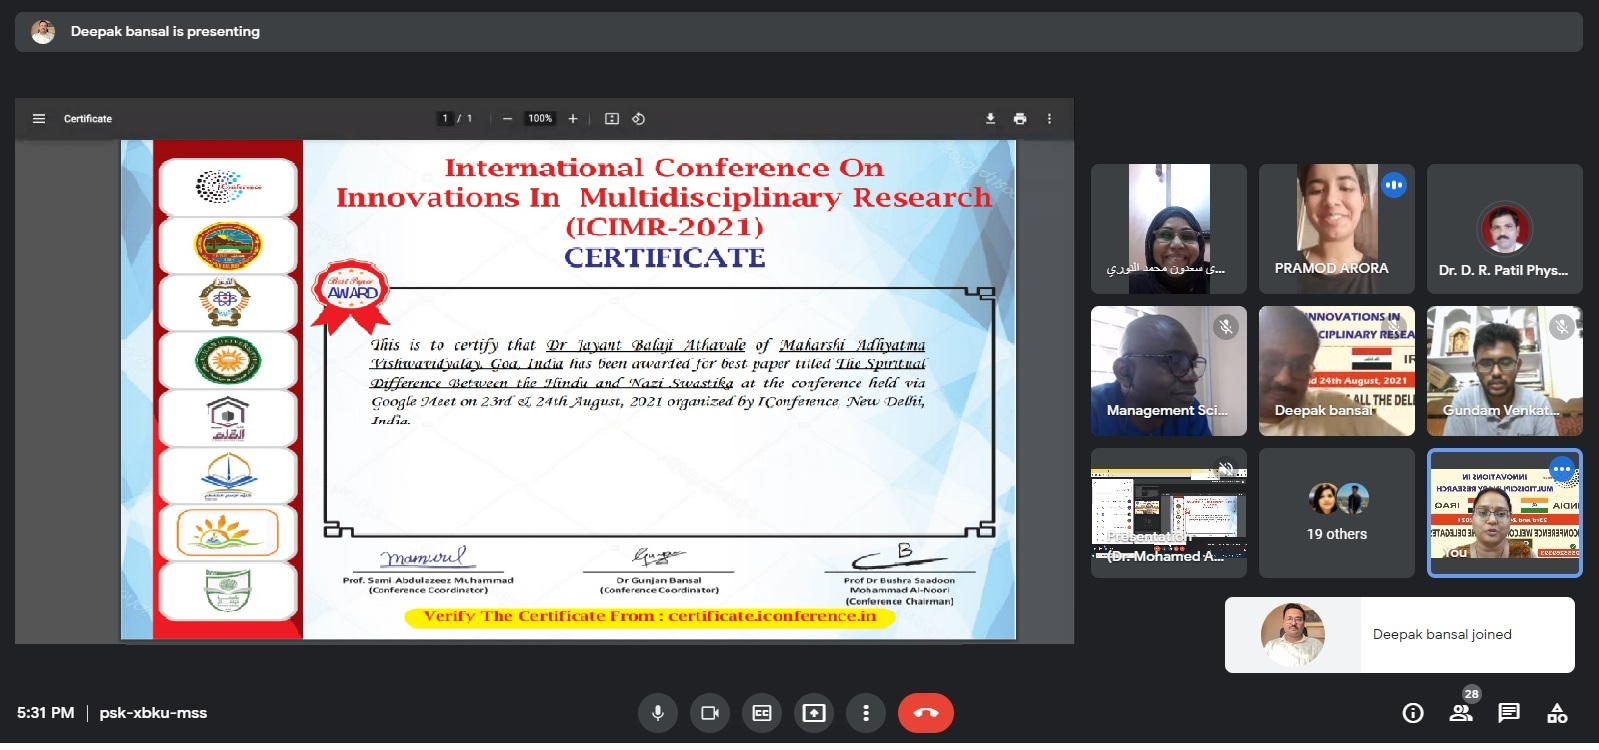The image size is (1599, 750).
Task: Toggle the microphone in call controls
Action: pyautogui.click(x=658, y=713)
